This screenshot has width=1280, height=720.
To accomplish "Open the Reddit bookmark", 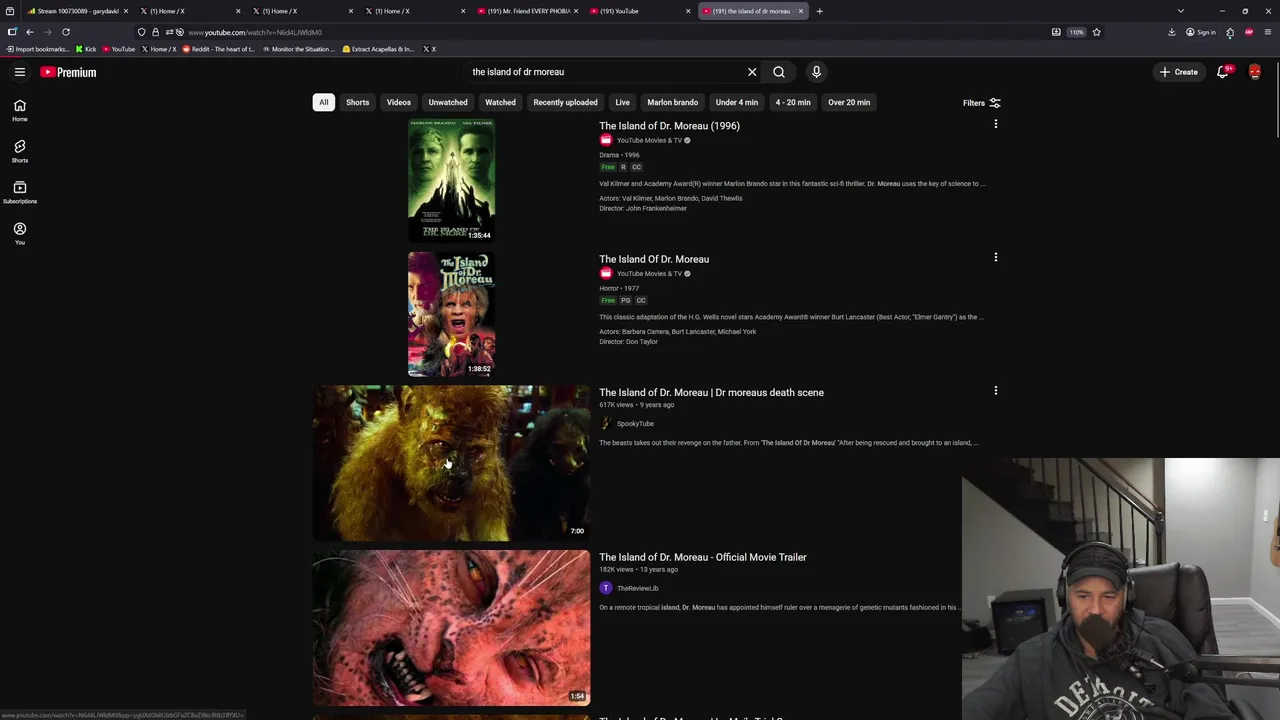I will click(x=218, y=49).
